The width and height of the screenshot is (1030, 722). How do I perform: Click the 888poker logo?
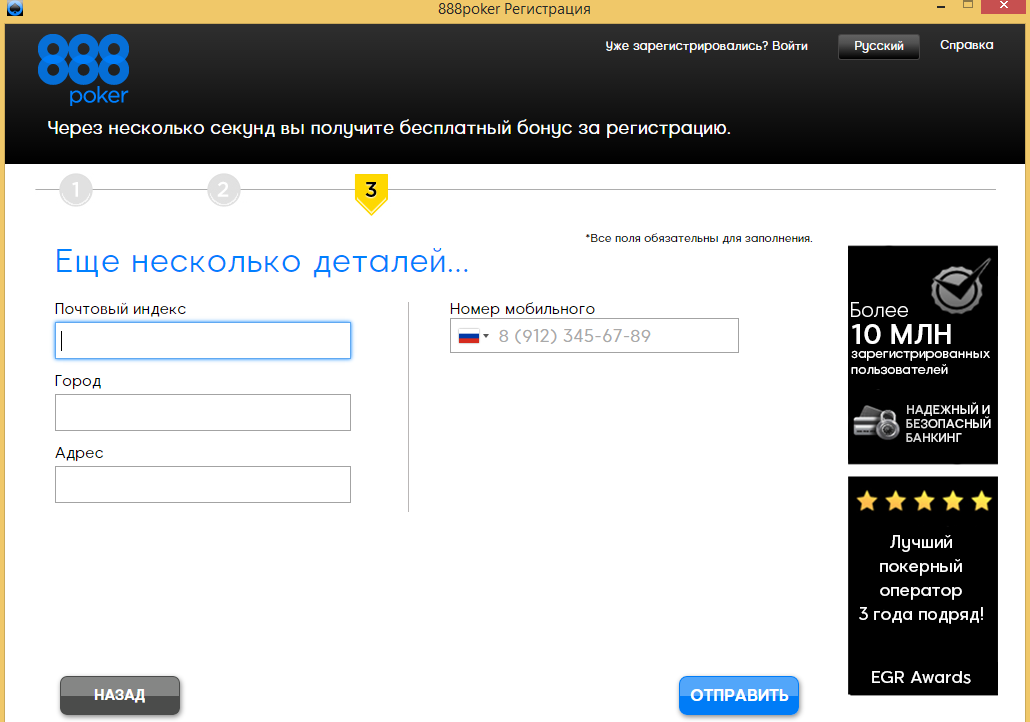pyautogui.click(x=84, y=69)
